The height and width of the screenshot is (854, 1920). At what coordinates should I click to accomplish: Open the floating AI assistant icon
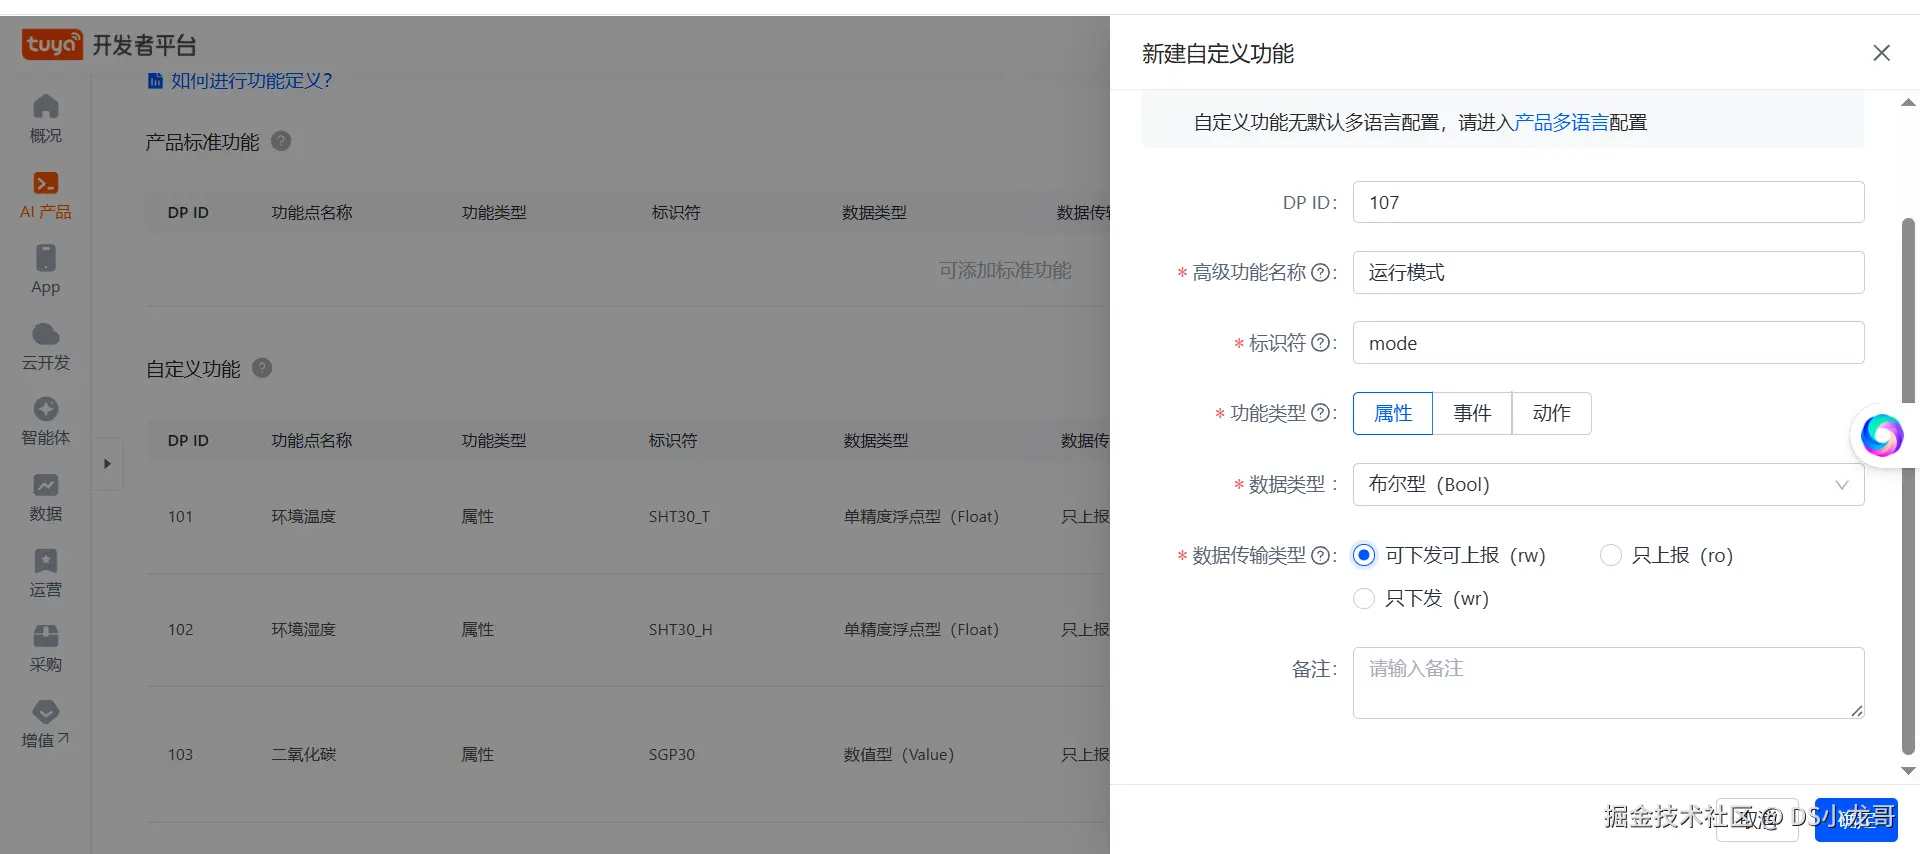1881,435
